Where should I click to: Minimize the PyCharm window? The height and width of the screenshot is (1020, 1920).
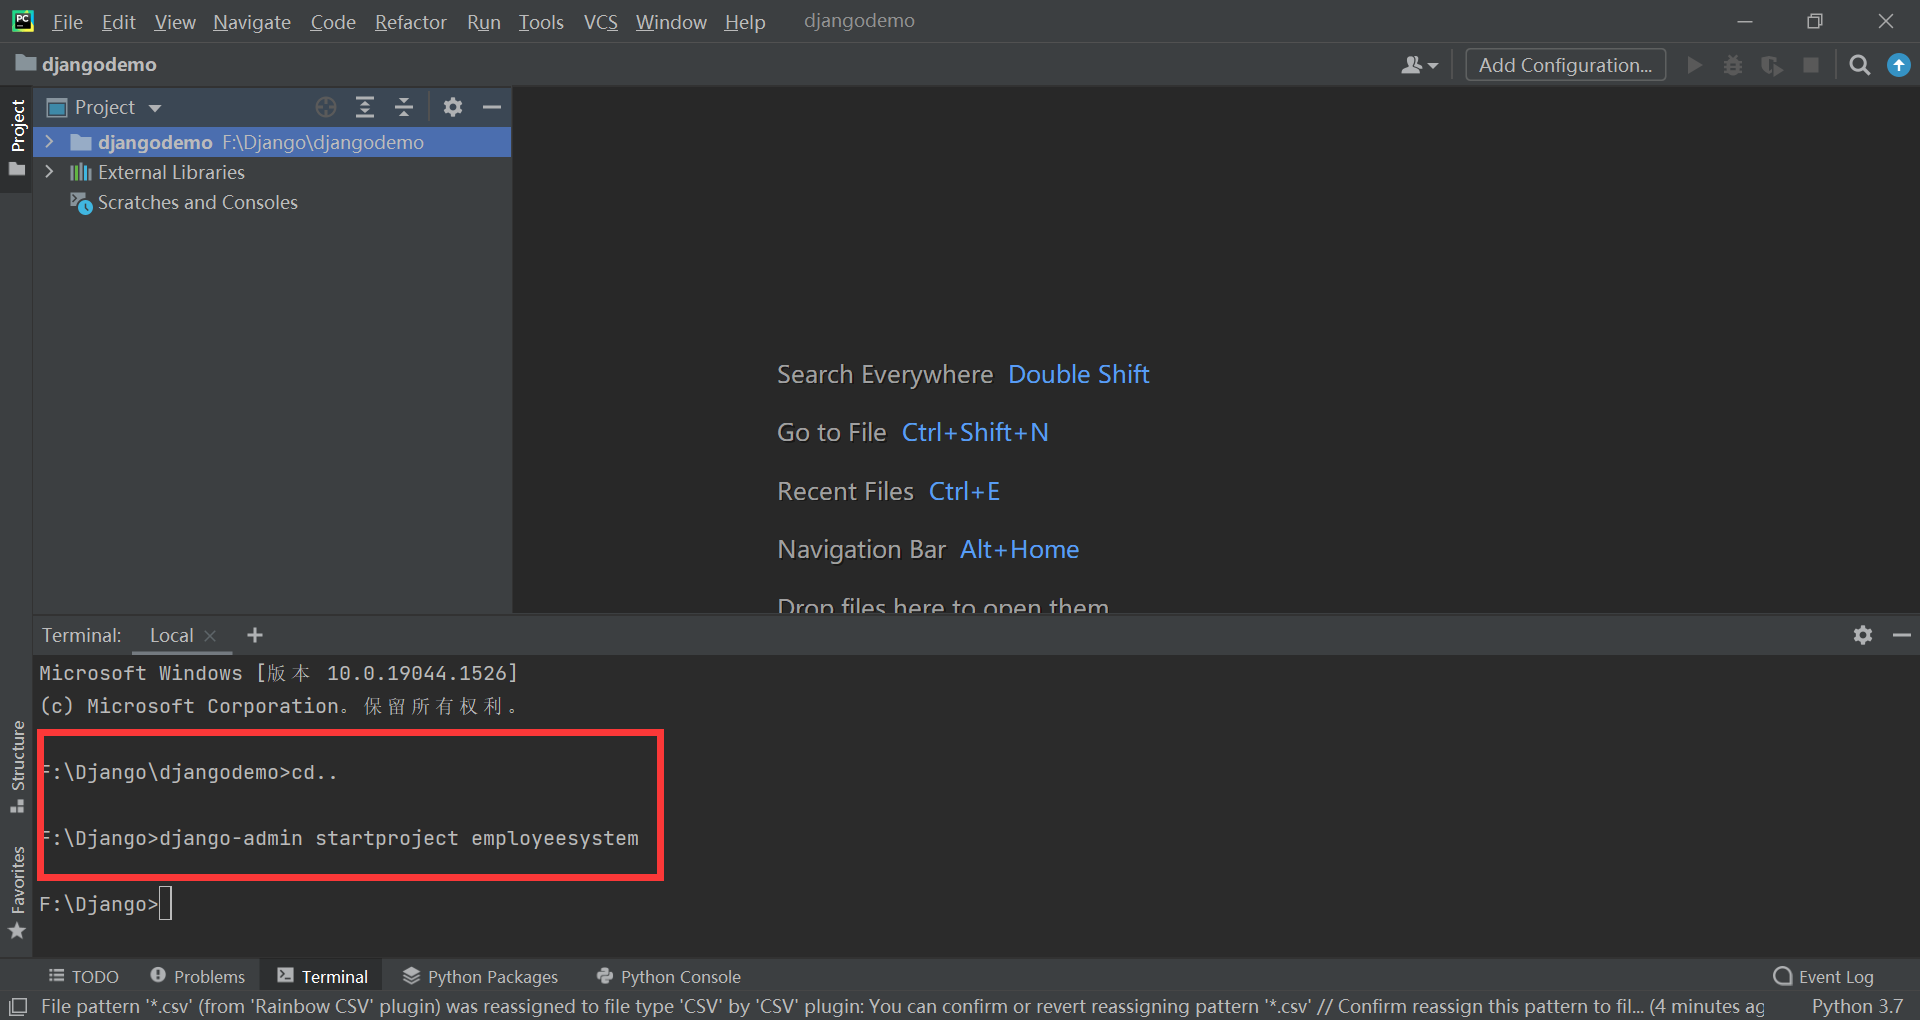click(1745, 21)
